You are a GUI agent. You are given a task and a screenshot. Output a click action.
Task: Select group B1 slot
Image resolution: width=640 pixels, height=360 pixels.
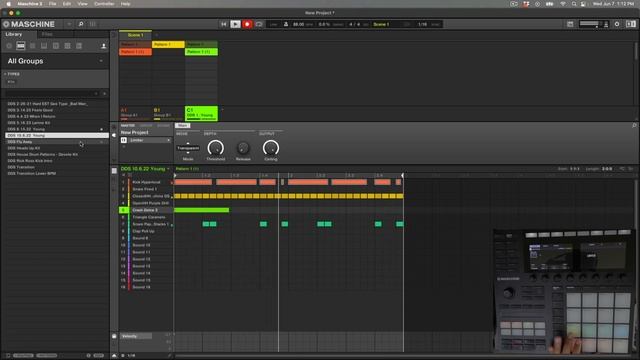[168, 113]
